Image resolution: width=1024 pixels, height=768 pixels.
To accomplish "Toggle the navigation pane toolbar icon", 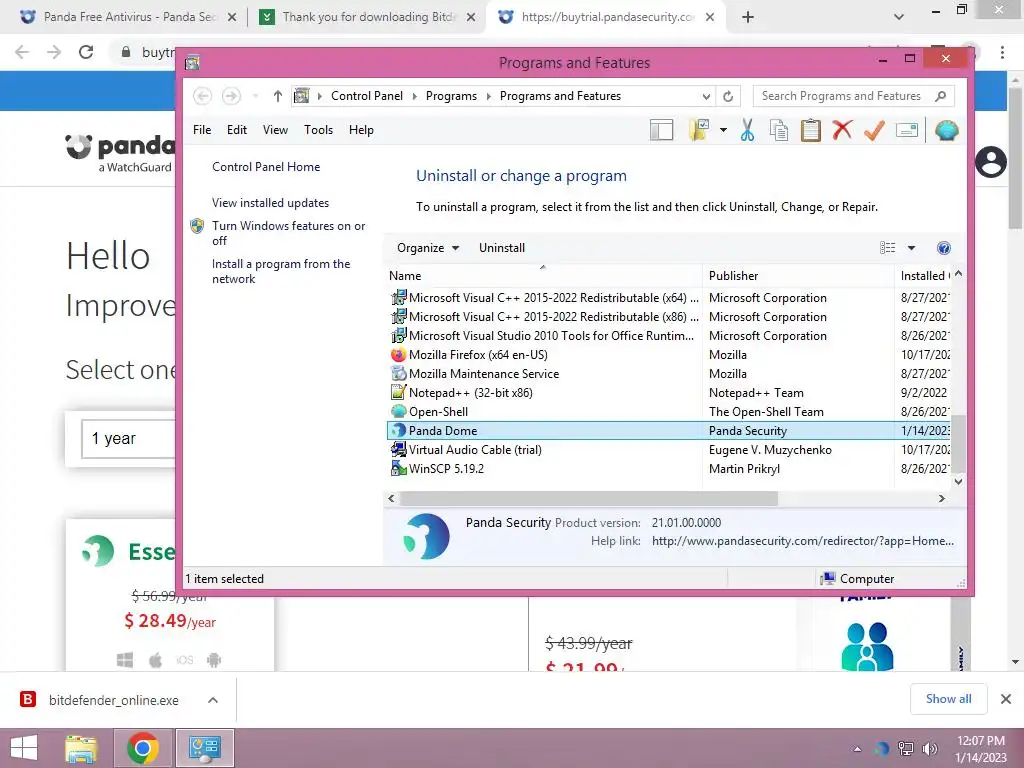I will point(662,130).
